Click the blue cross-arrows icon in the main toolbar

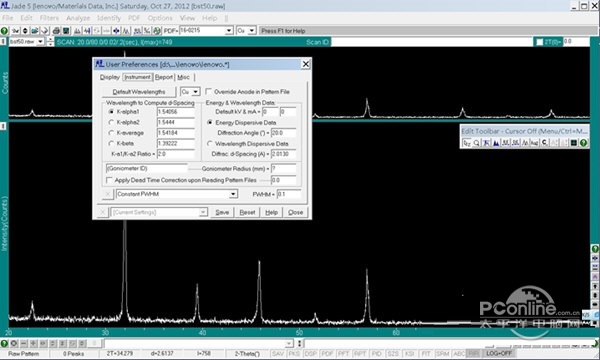[x=116, y=31]
